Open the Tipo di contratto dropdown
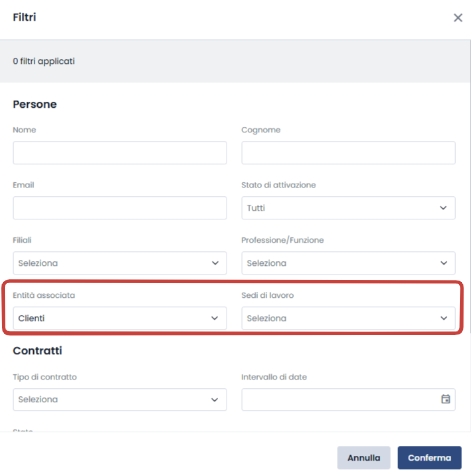Viewport: 471px width, 474px height. coord(120,399)
